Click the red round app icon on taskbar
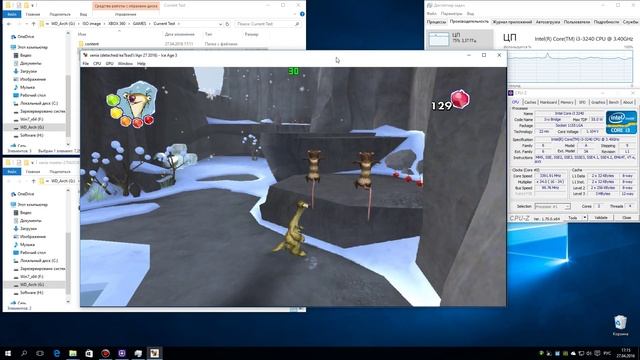640x360 pixels. click(105, 353)
